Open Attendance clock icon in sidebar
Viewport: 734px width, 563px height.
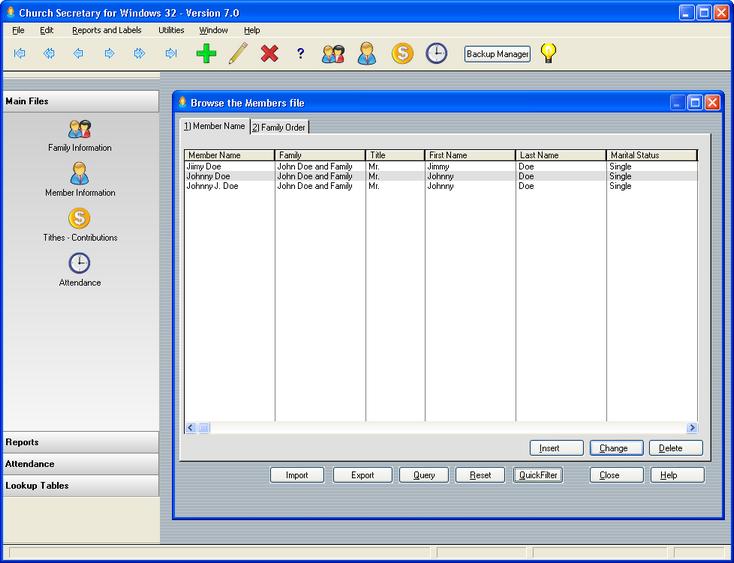coord(80,270)
